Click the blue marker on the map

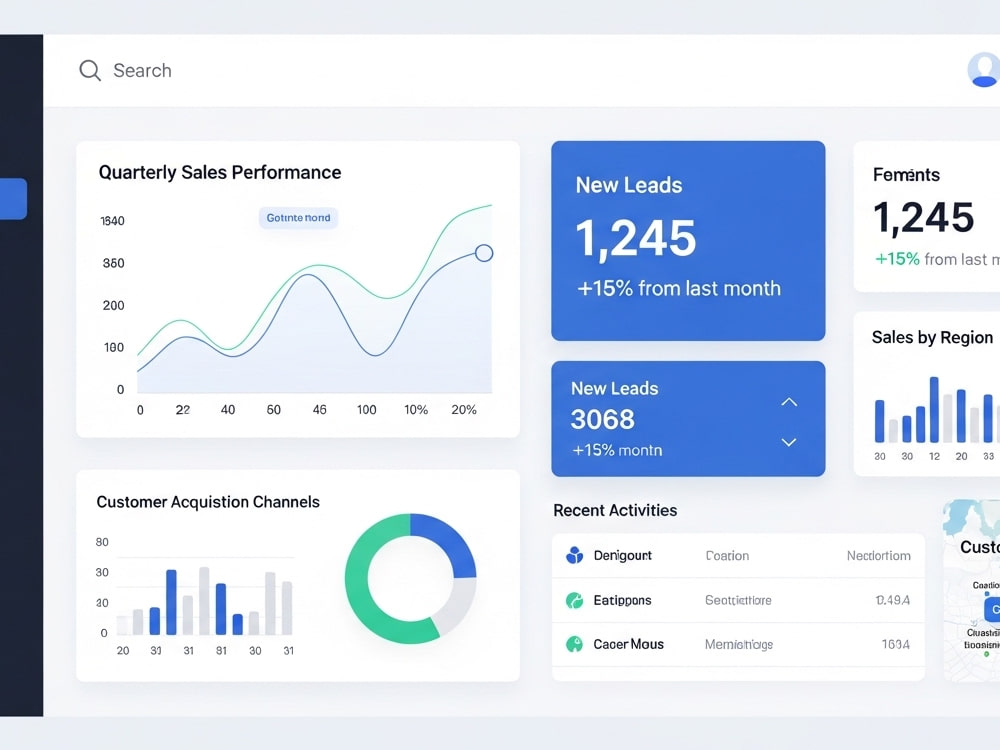992,609
